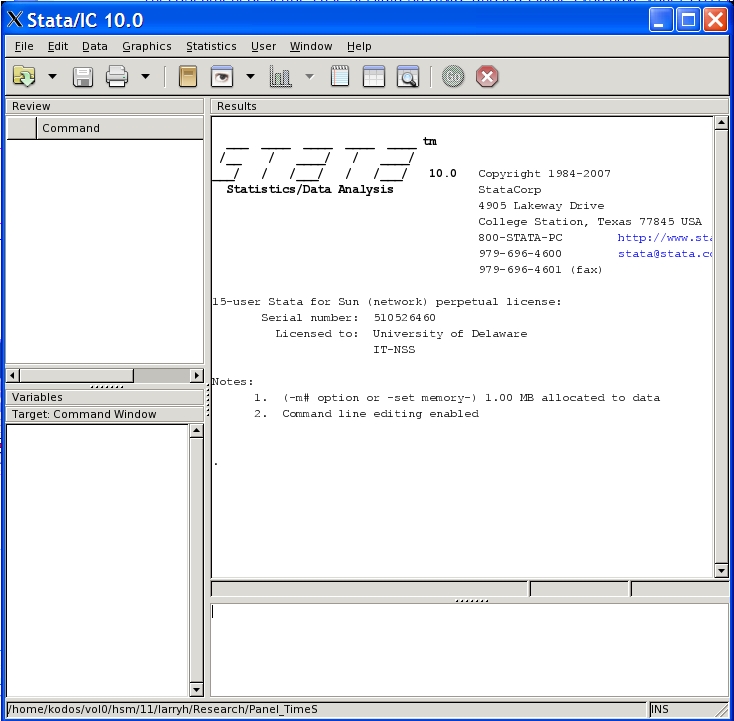This screenshot has height=721, width=734.
Task: Expand the dropdown arrow beside Open icon
Action: click(x=52, y=77)
